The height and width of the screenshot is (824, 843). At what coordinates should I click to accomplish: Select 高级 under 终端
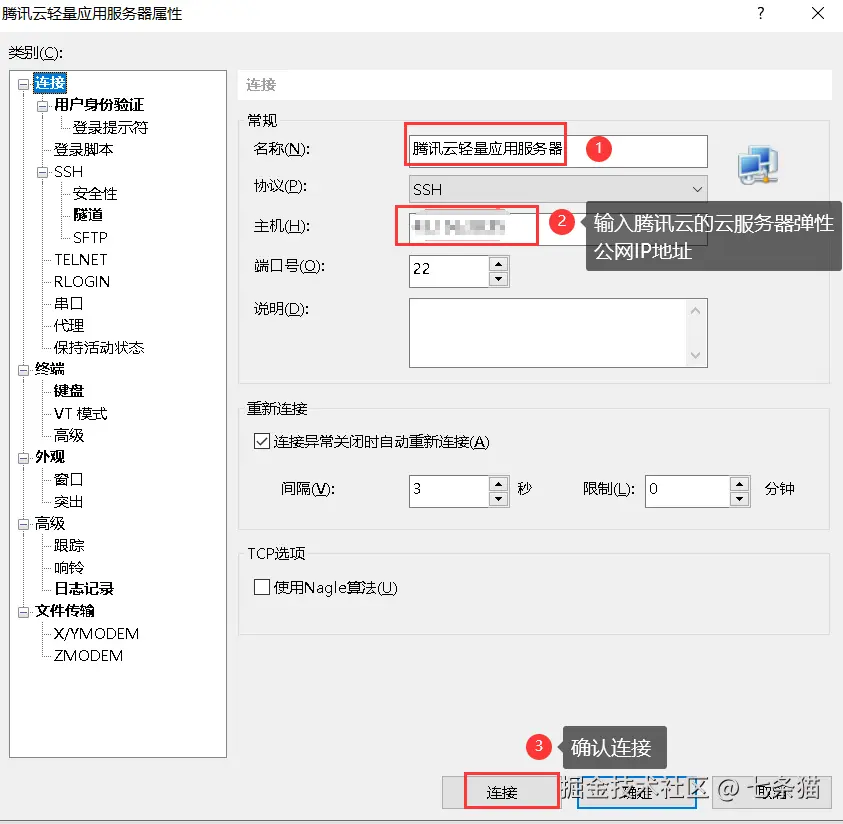click(69, 435)
